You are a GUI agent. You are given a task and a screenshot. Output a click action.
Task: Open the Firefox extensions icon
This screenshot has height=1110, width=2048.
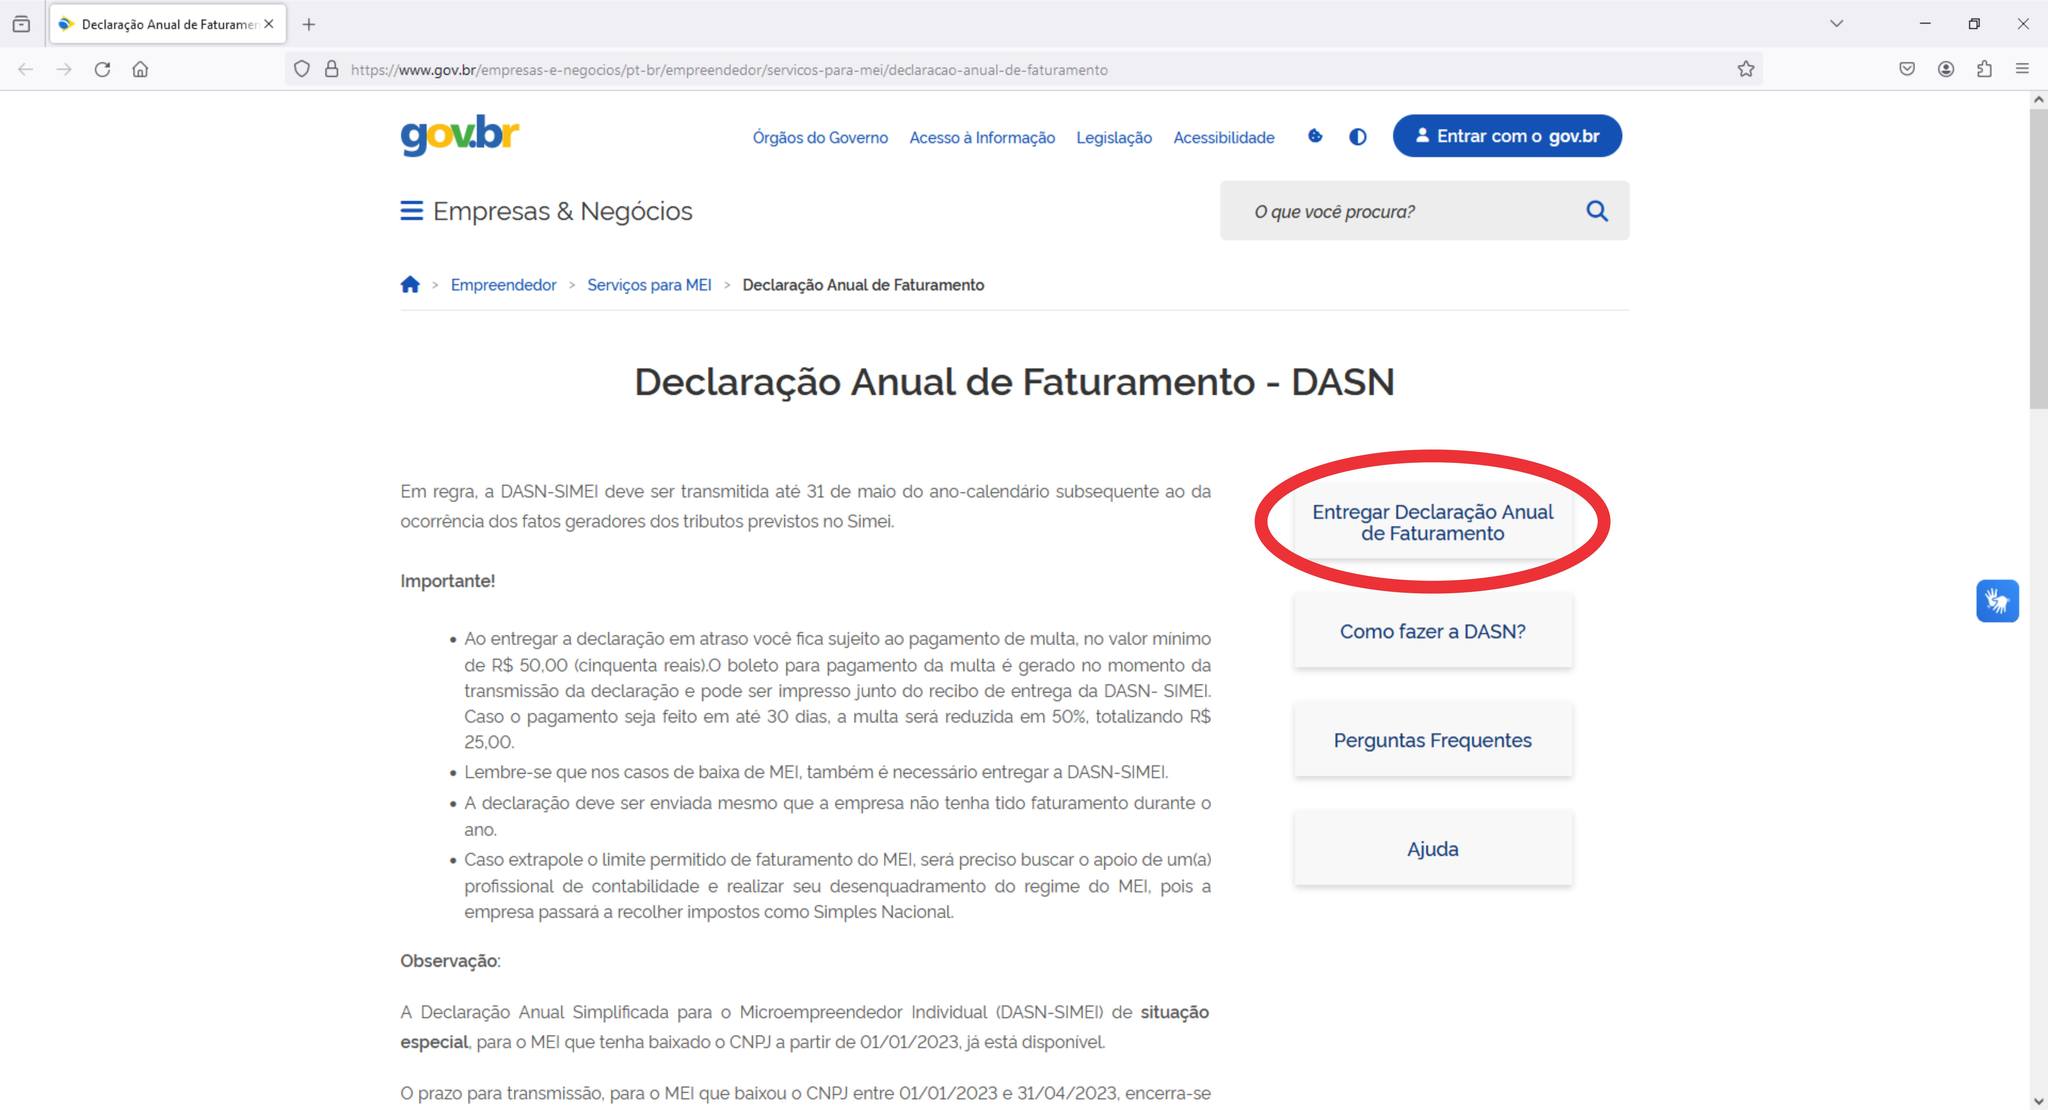[1984, 69]
